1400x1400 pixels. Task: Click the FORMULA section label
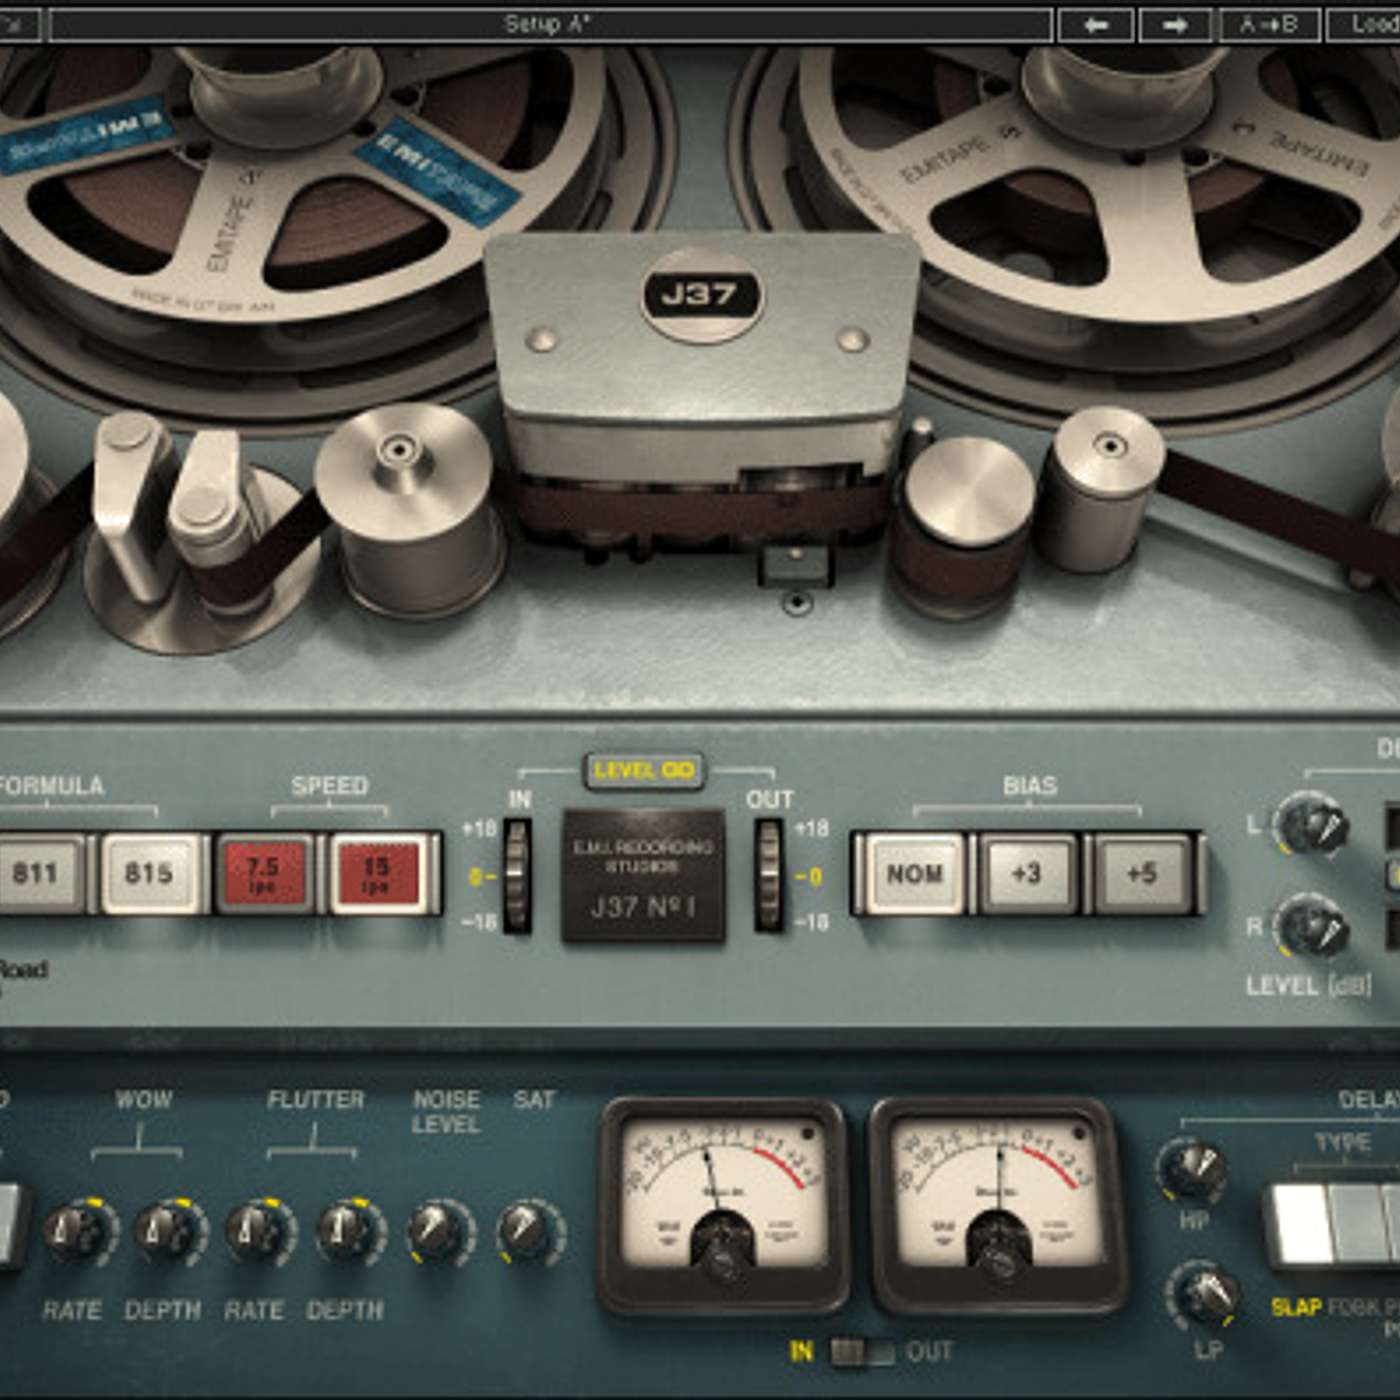click(51, 785)
